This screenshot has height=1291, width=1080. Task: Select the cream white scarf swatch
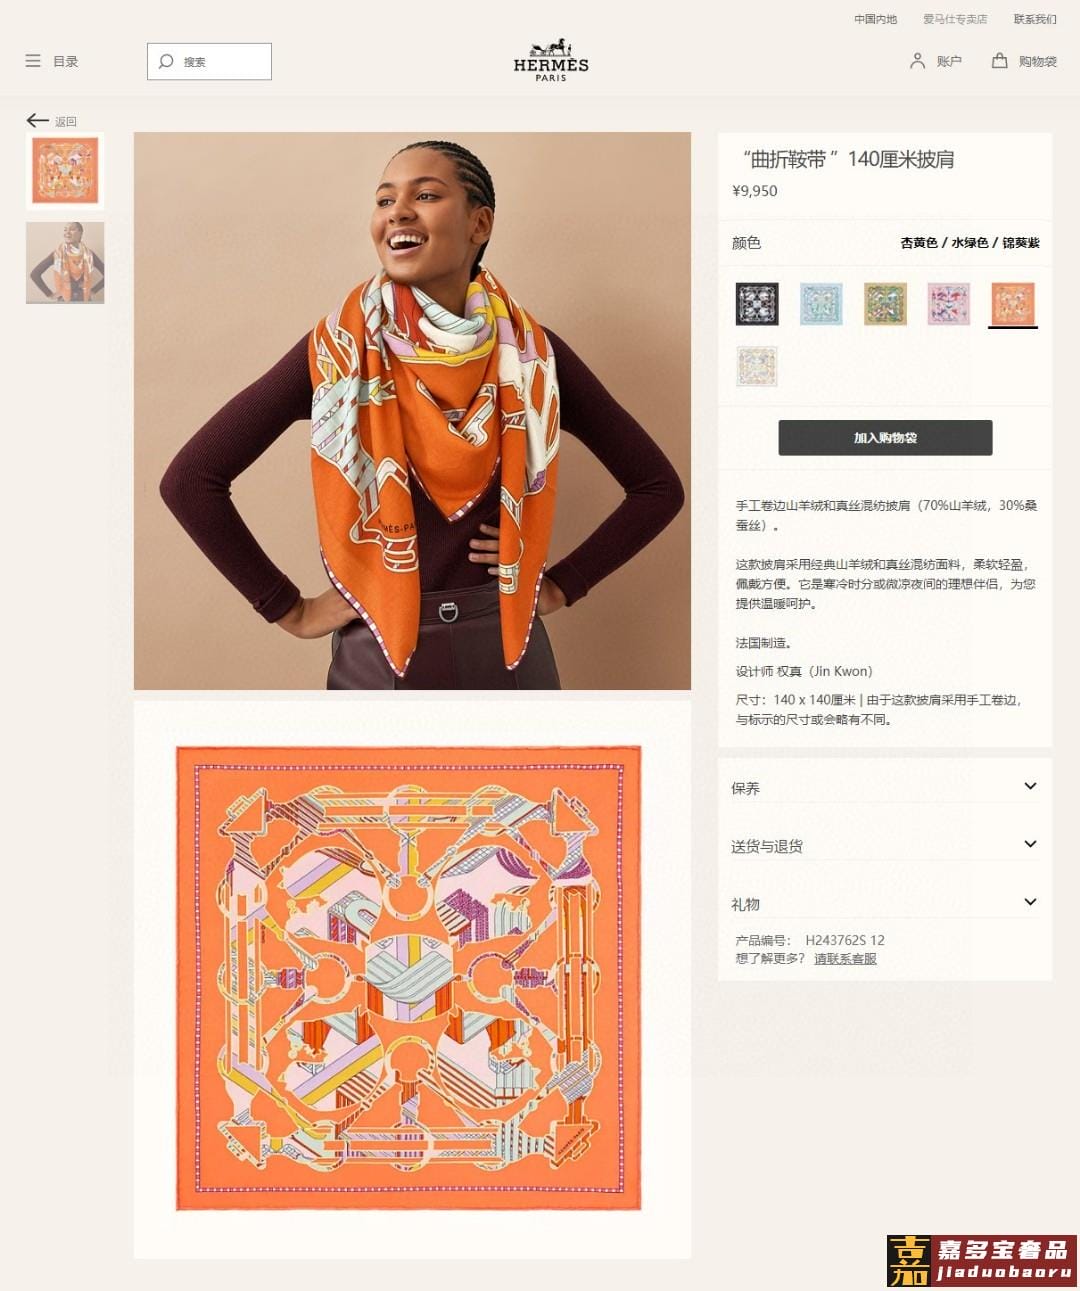757,366
